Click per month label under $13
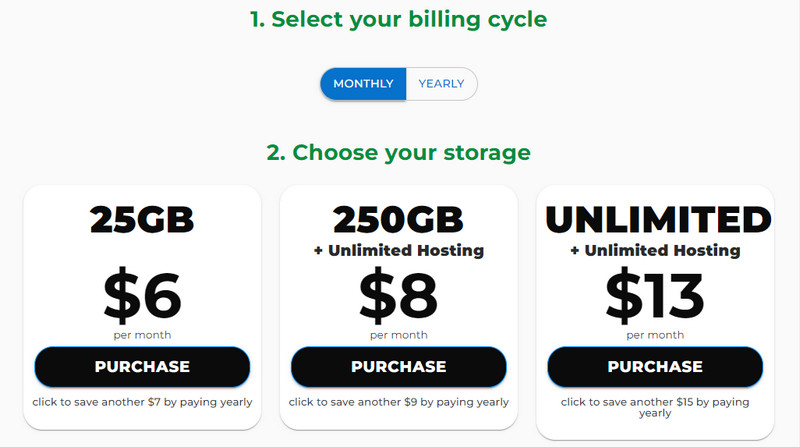 tap(655, 334)
